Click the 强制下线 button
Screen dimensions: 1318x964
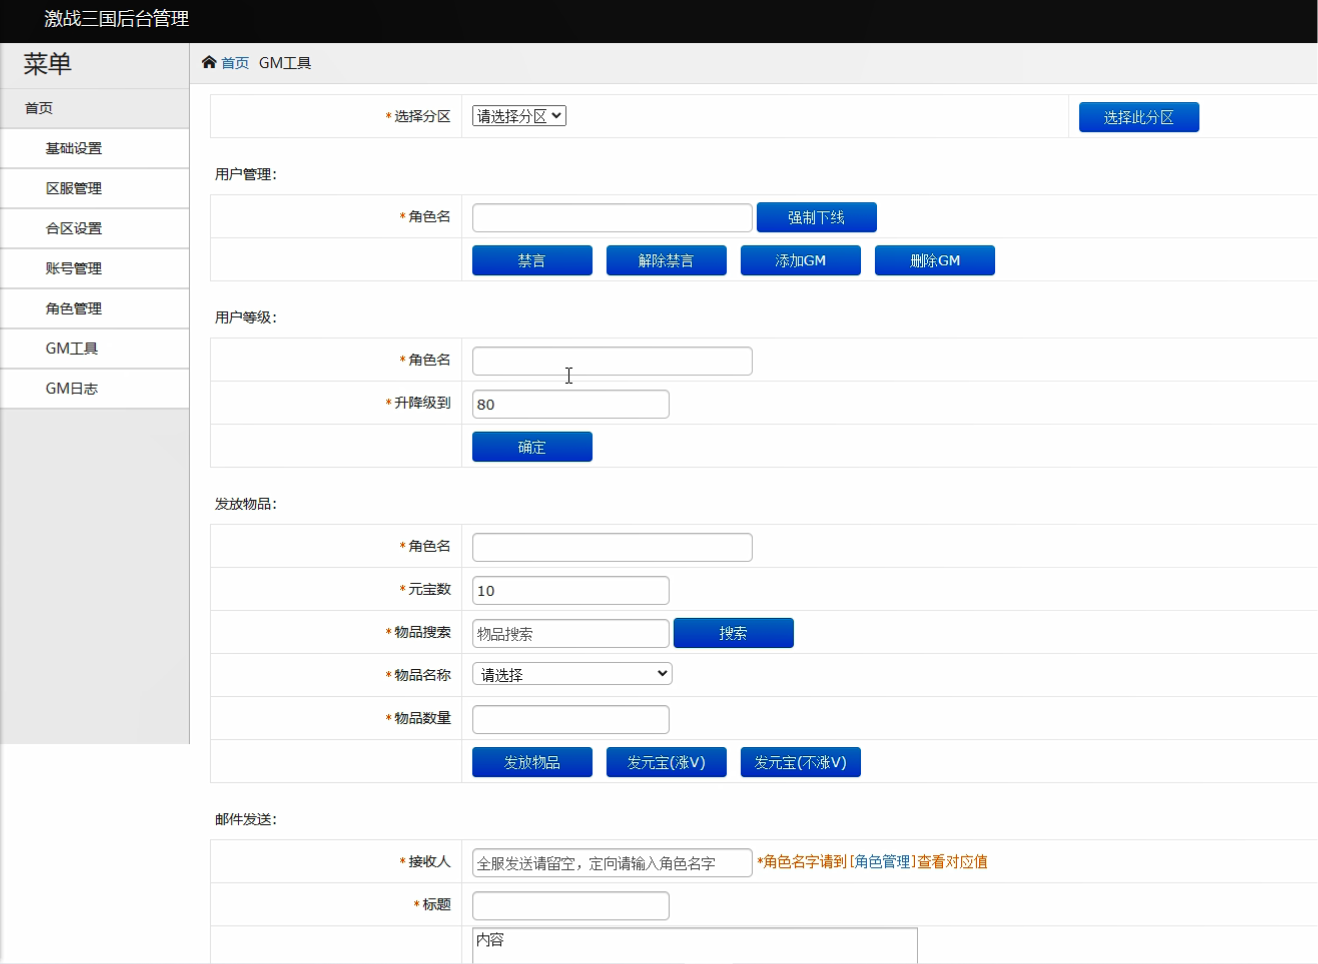click(816, 217)
